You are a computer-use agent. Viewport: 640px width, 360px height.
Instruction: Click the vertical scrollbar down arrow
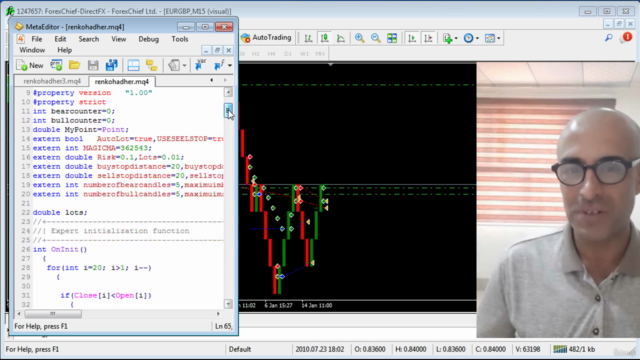228,304
